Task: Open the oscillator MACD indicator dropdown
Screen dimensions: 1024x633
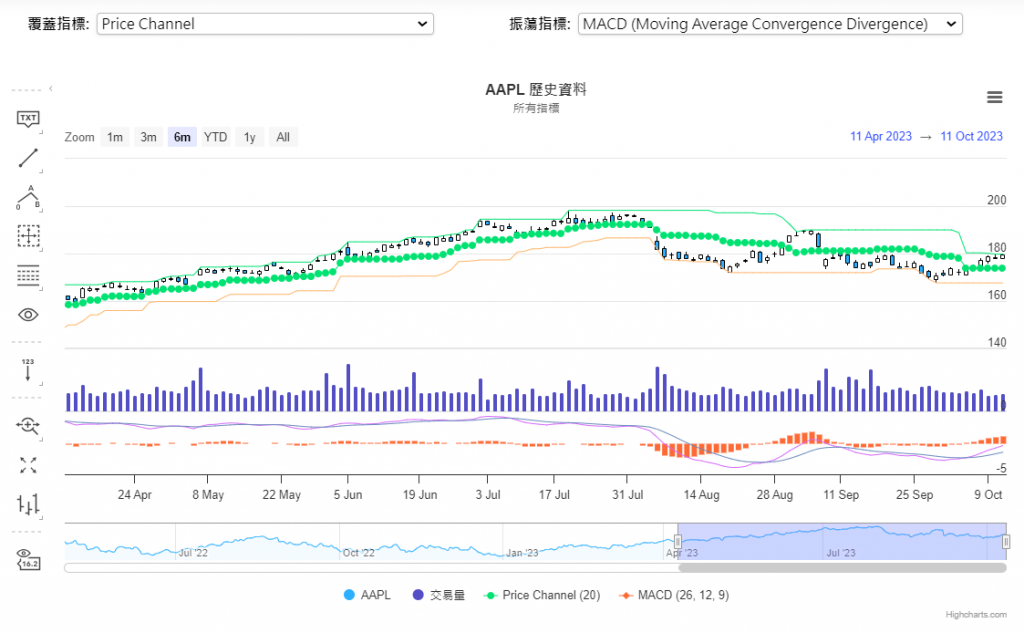Action: pyautogui.click(x=770, y=24)
